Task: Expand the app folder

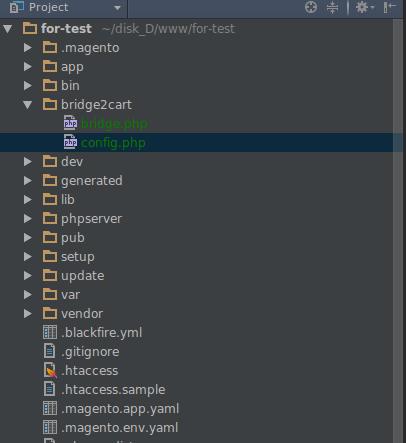Action: pos(28,67)
